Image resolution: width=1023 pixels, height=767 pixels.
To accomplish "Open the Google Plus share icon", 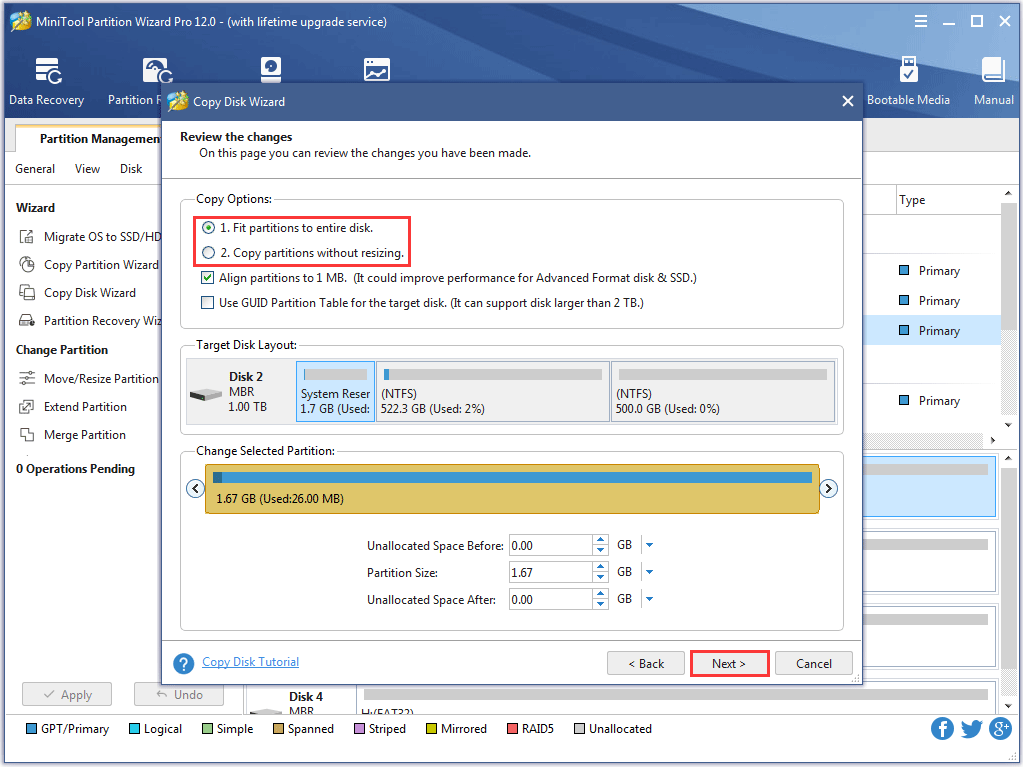I will [x=1000, y=729].
